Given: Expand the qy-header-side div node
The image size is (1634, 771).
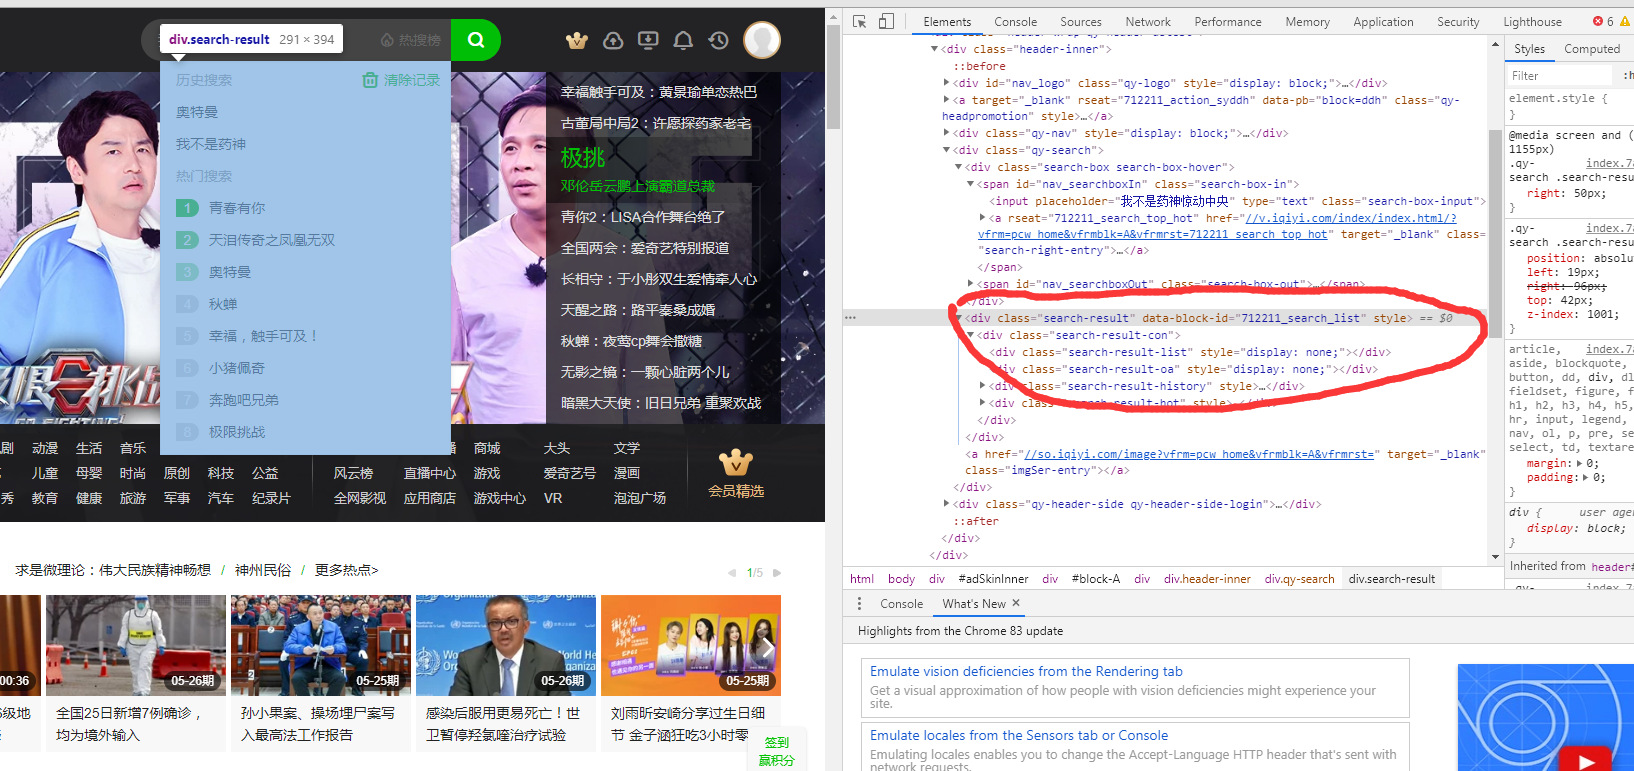Looking at the screenshot, I should (946, 504).
